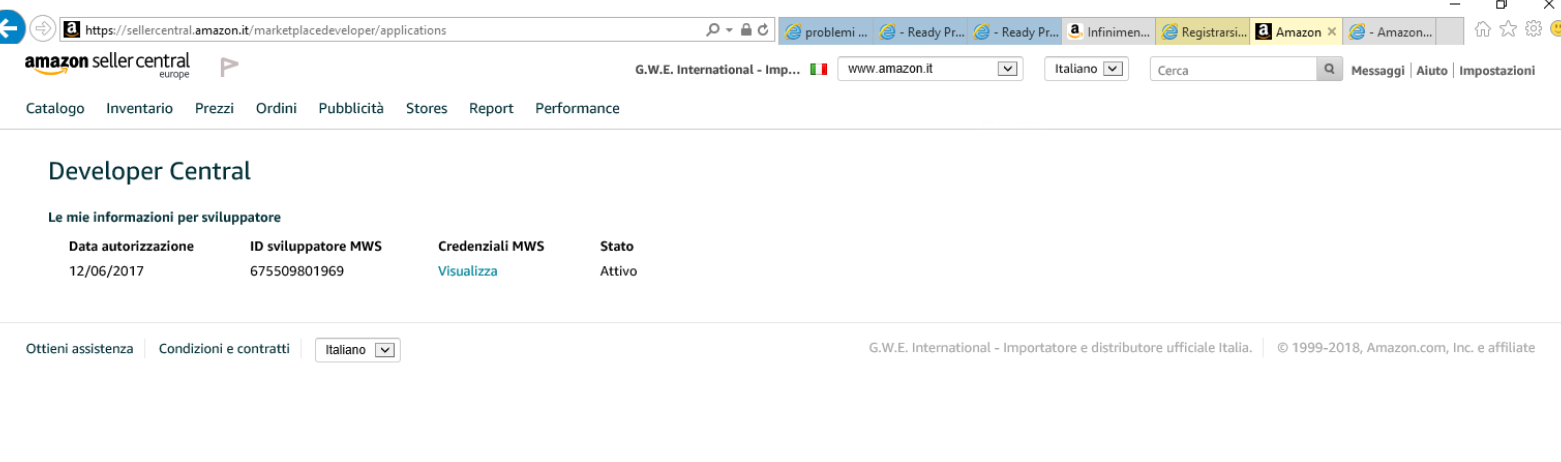Image resolution: width=1561 pixels, height=462 pixels.
Task: Open the Stores menu
Action: [x=426, y=108]
